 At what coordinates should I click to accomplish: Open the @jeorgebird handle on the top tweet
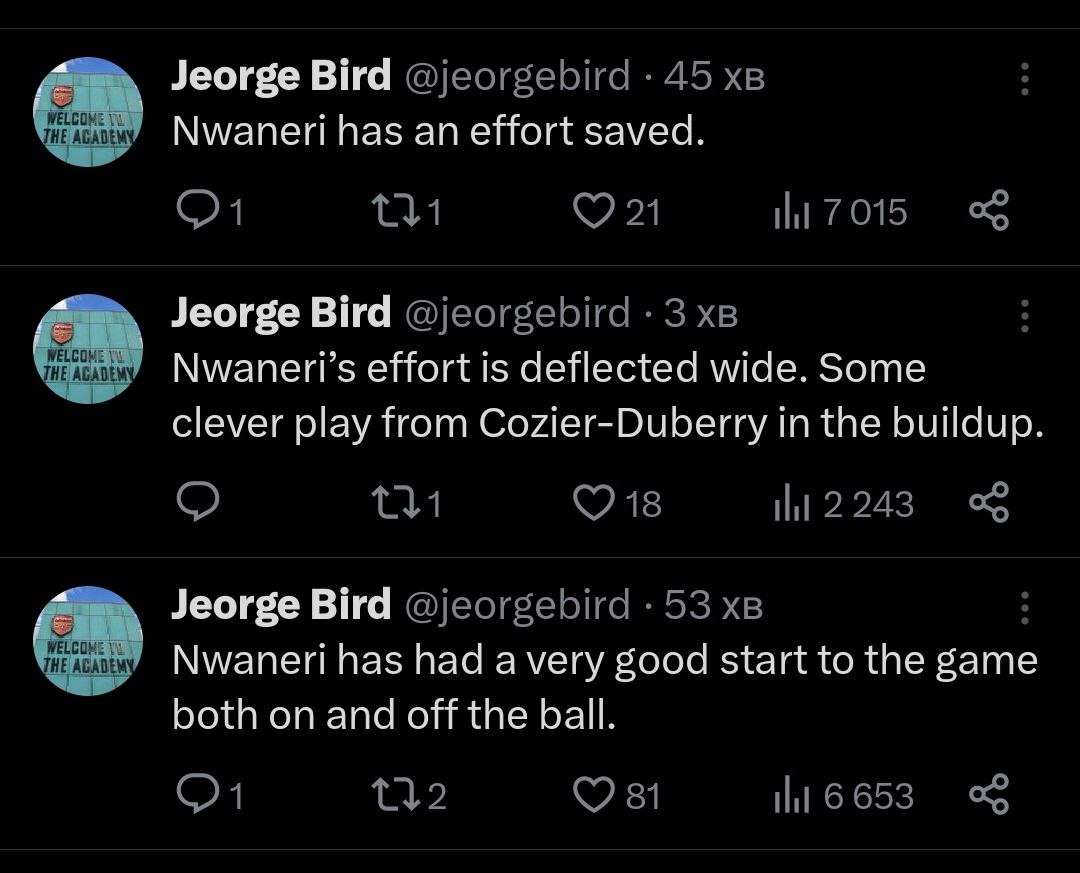(516, 77)
